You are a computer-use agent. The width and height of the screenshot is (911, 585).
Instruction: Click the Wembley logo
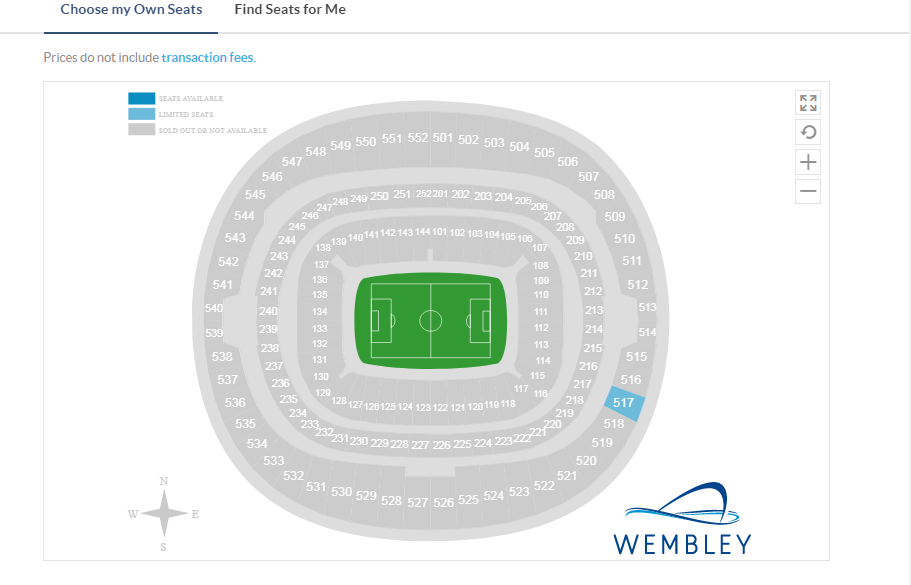point(682,519)
